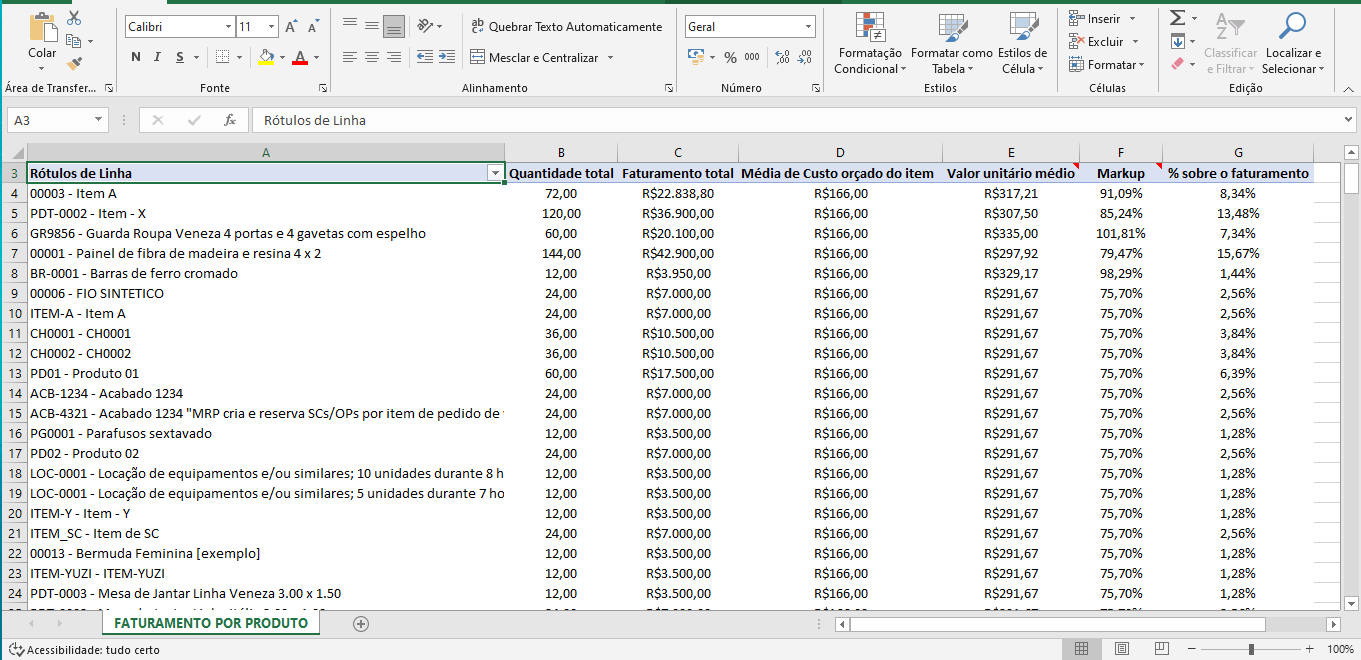
Task: Add a new sheet with plus icon
Action: tap(361, 623)
